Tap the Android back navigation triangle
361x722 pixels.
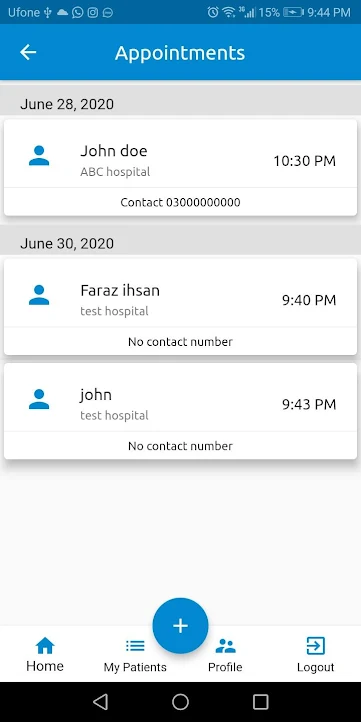[100, 702]
